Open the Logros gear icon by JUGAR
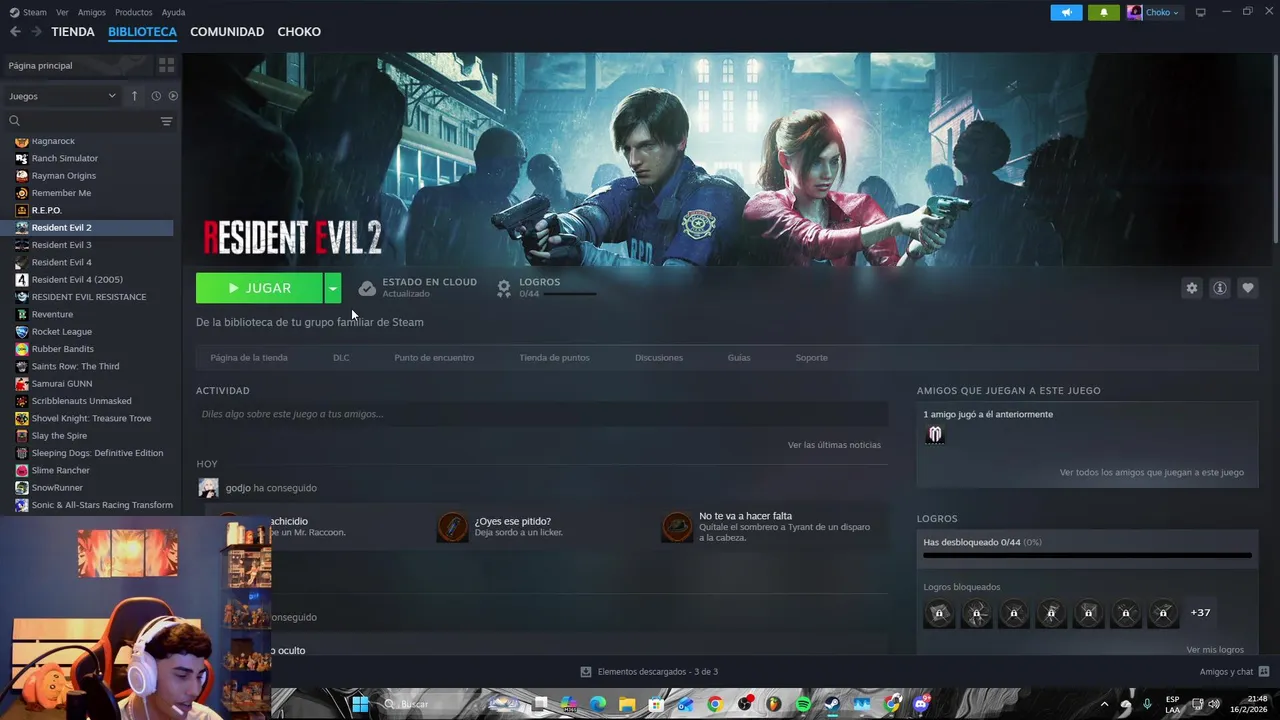This screenshot has height=720, width=1280. coord(504,288)
